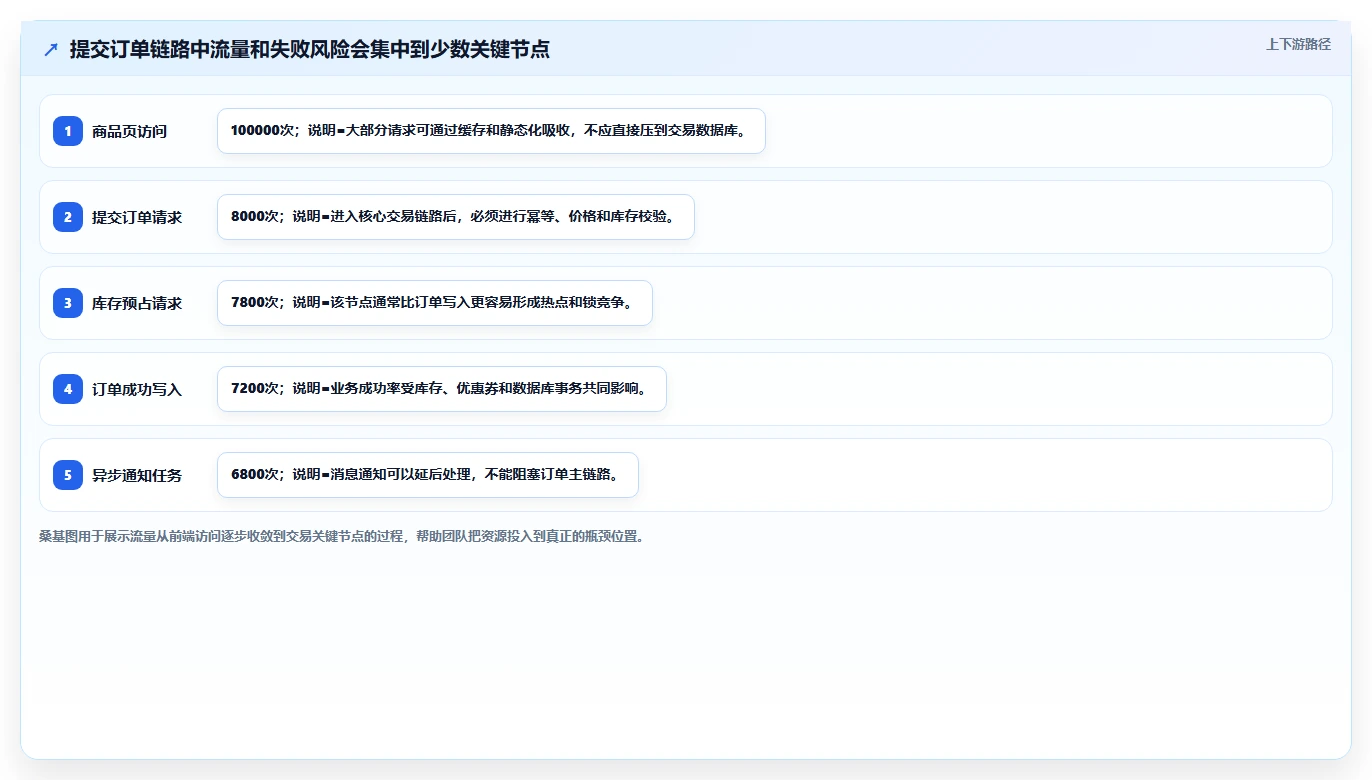The height and width of the screenshot is (780, 1372).
Task: Open the 8000次 description box
Action: click(455, 217)
